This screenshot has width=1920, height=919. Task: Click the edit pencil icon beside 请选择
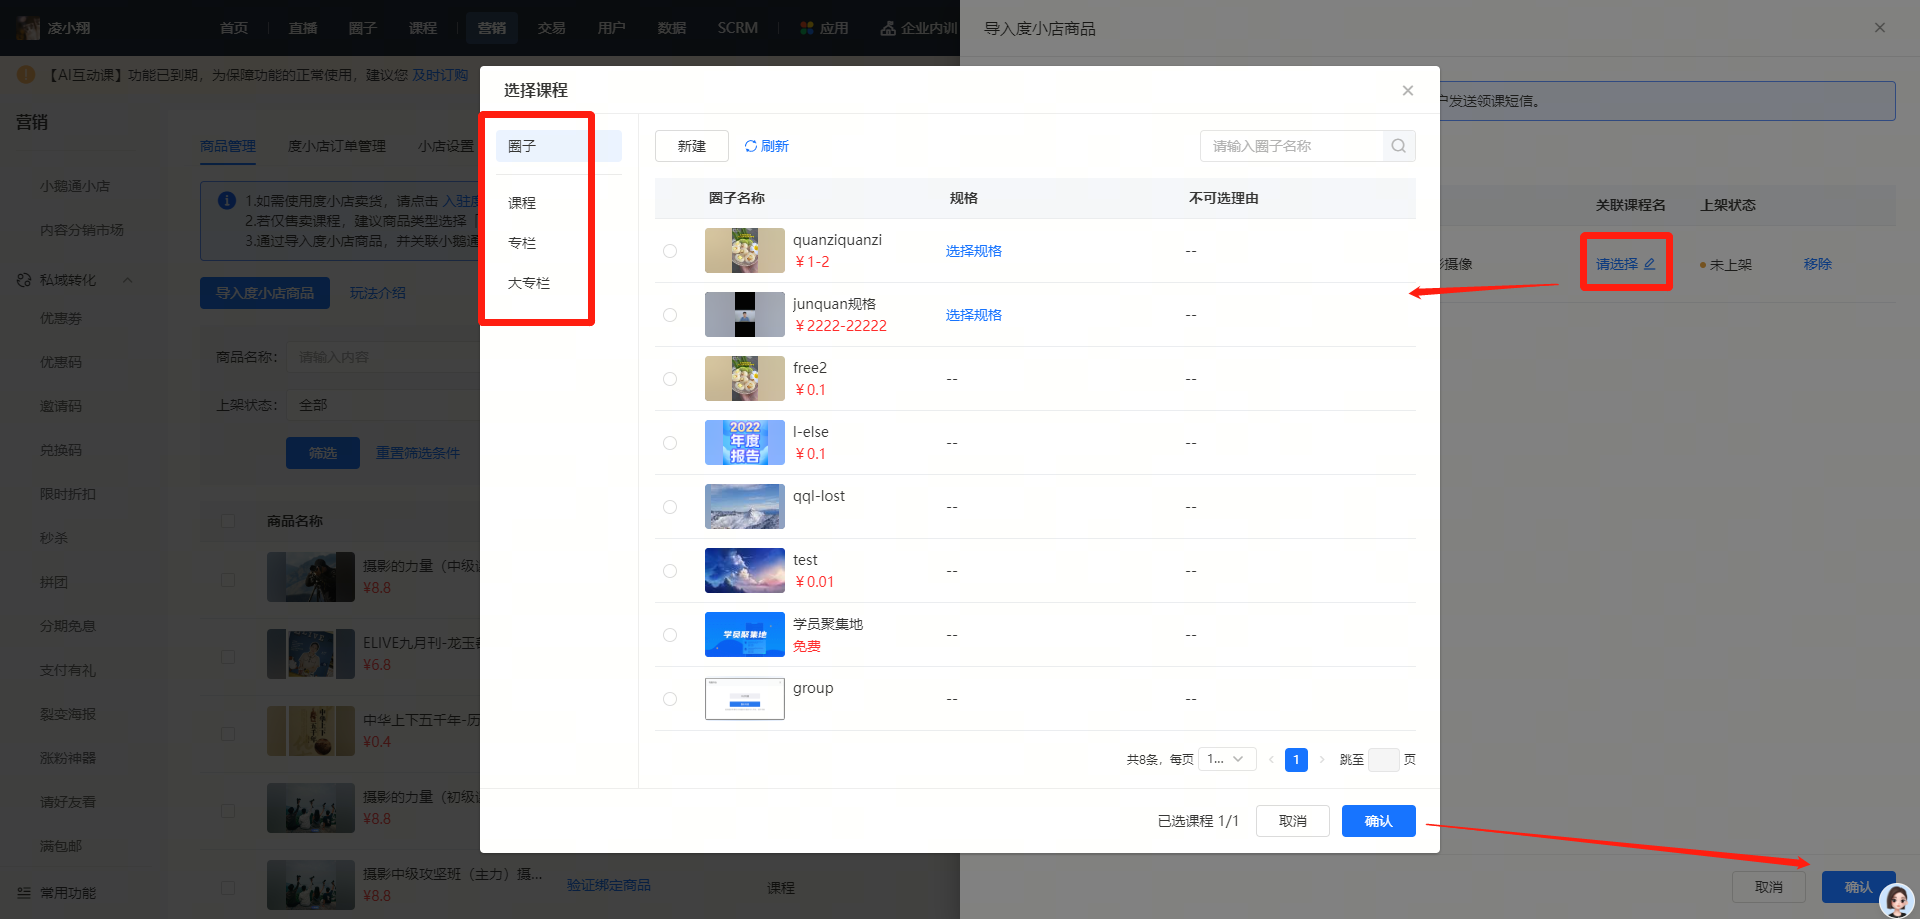tap(1649, 264)
